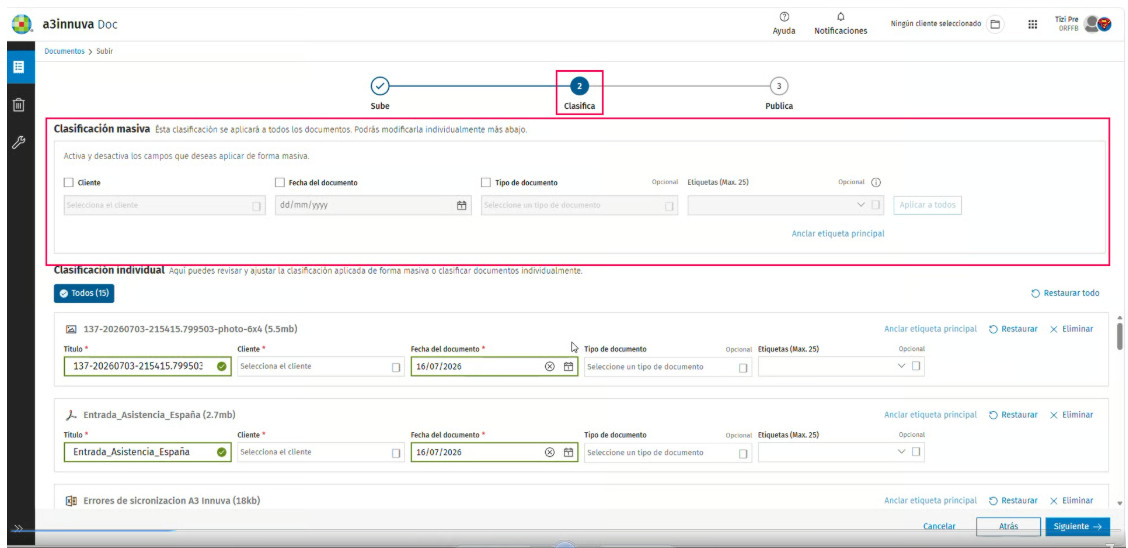Eliminar the 137-20260703 photo document

(1071, 329)
